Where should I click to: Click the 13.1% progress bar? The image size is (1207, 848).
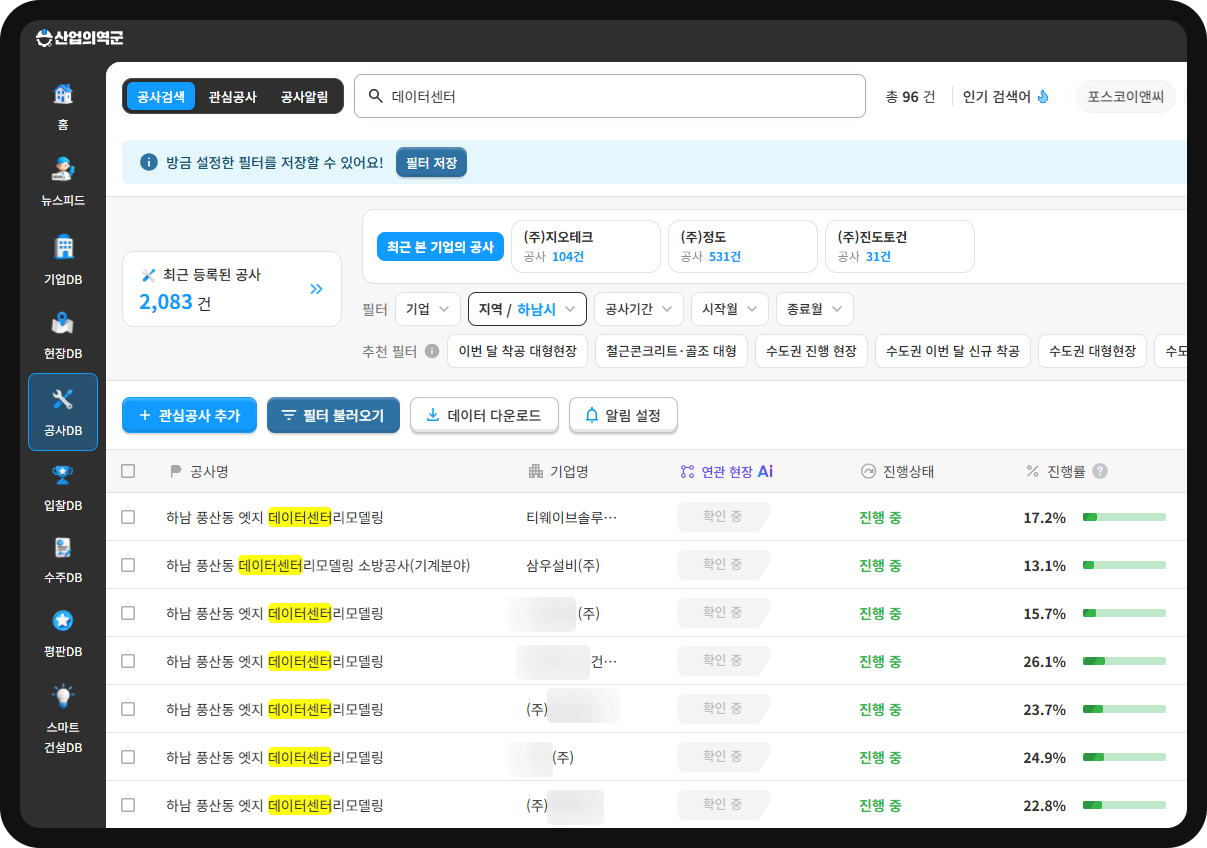pos(1124,565)
